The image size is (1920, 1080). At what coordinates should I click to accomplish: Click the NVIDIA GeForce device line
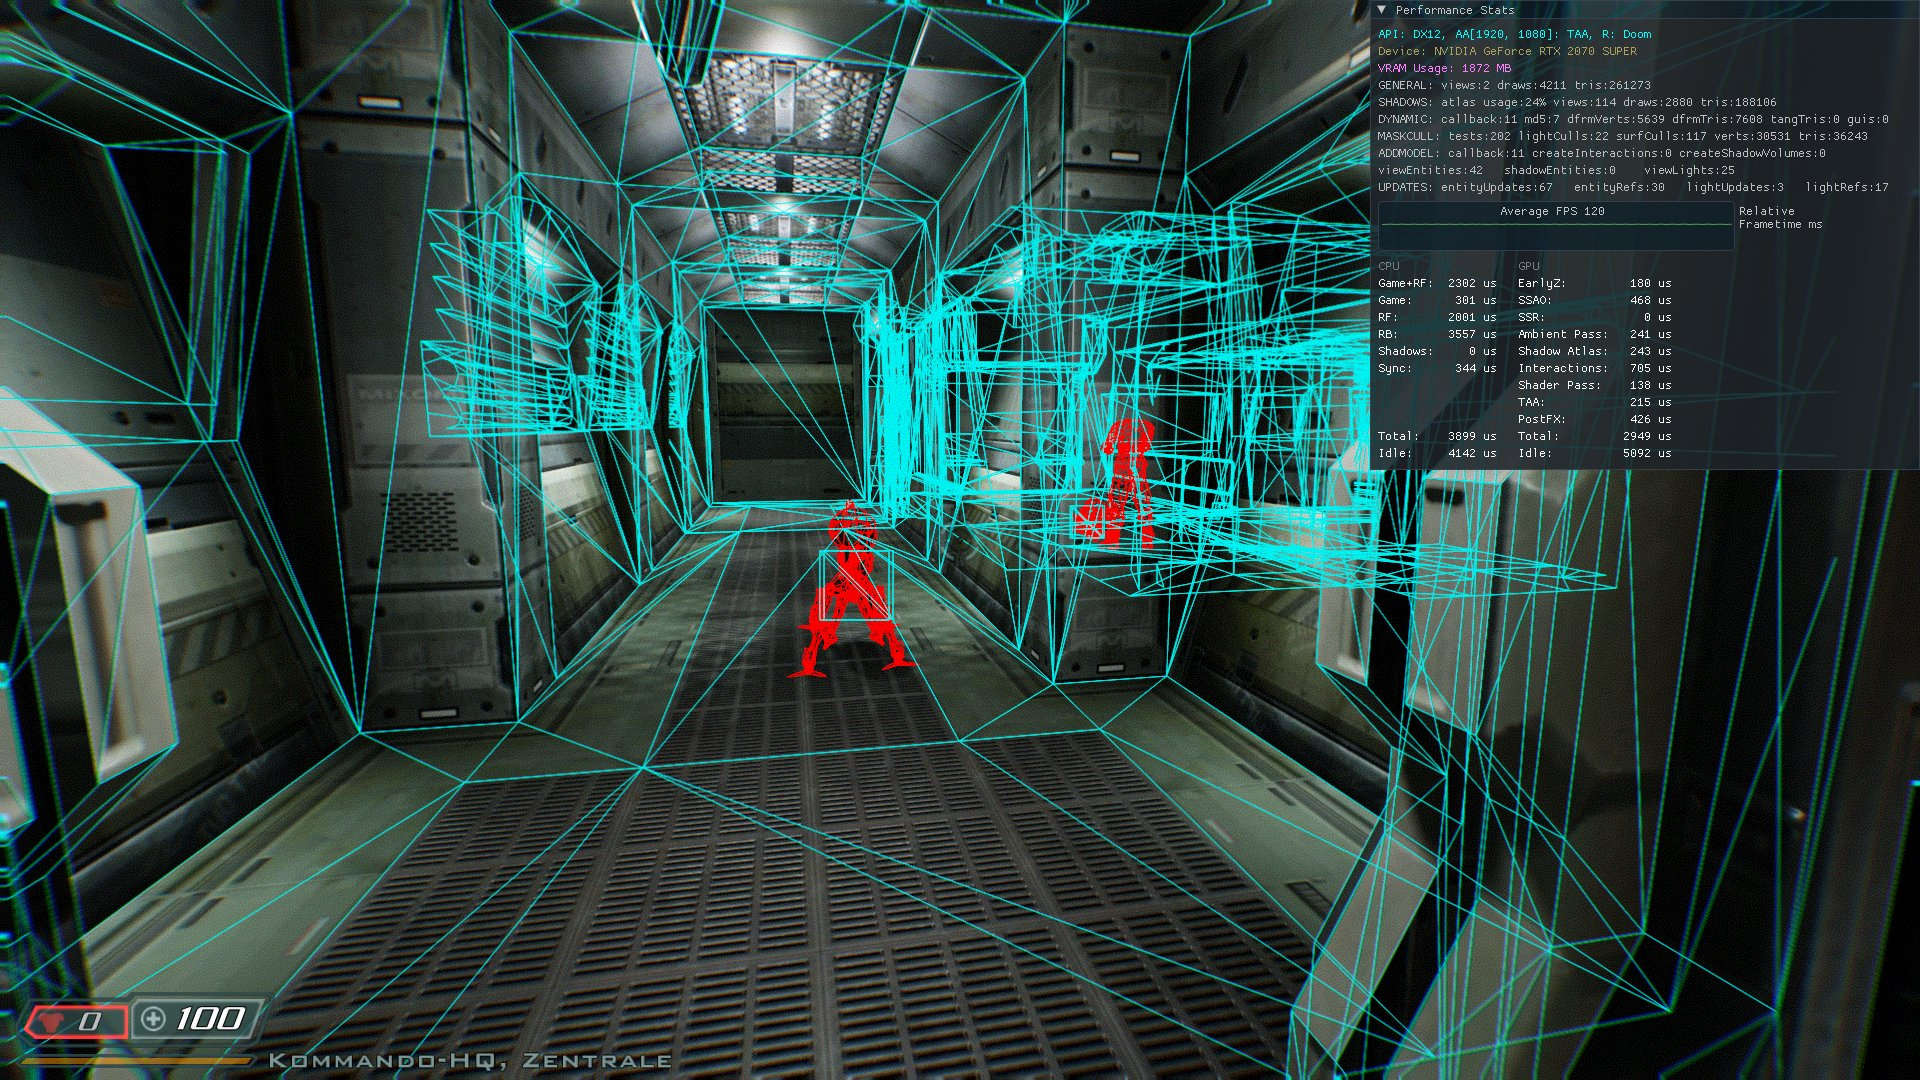pos(1507,51)
